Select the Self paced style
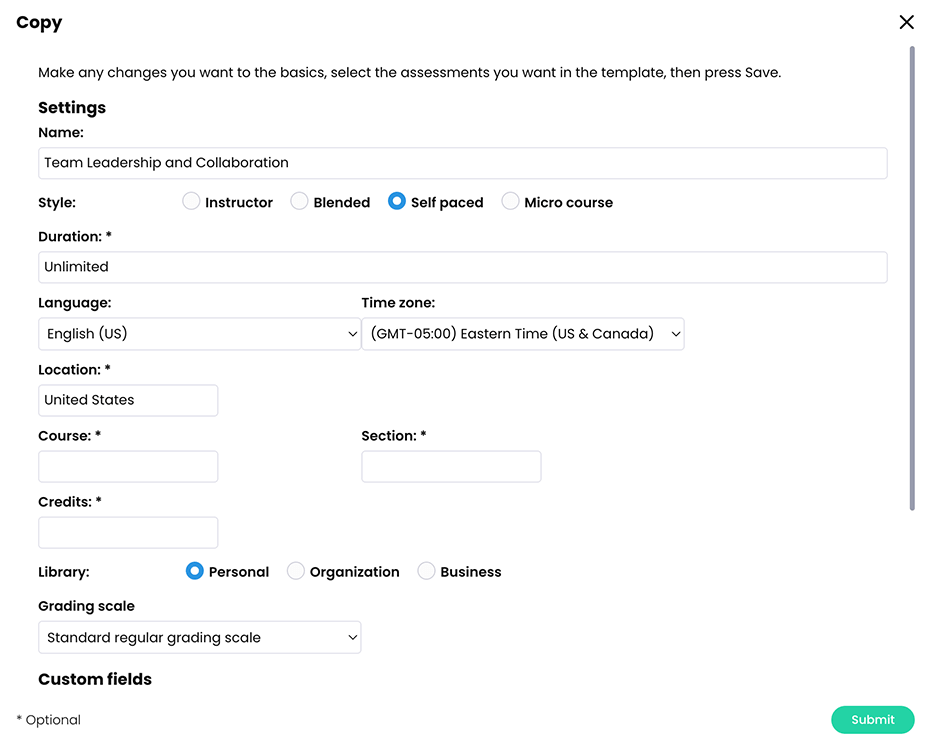Viewport: 931px width, 751px height. 397,202
